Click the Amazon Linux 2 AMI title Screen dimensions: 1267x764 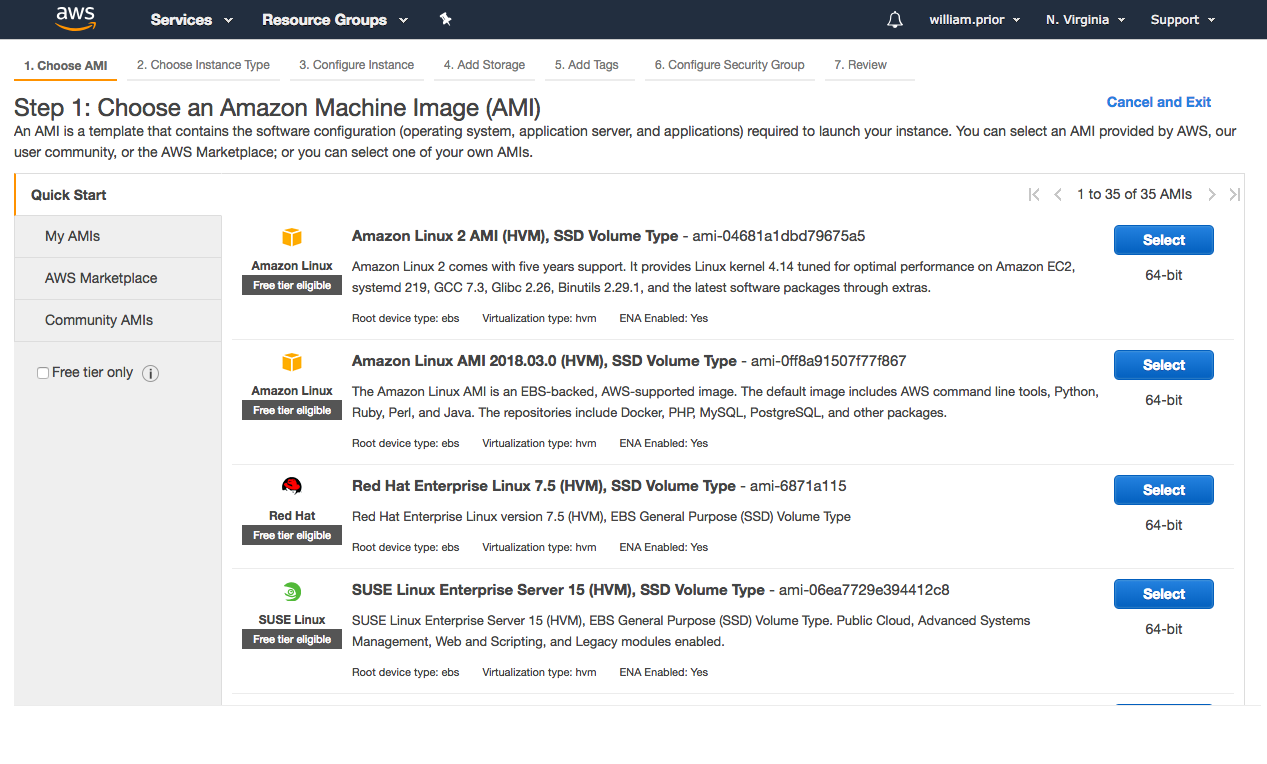tap(515, 237)
